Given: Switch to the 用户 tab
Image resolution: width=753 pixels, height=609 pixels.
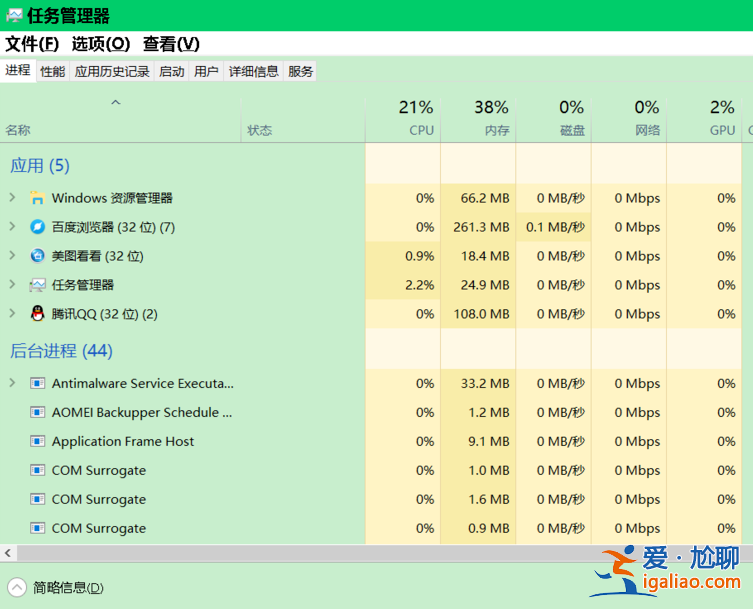Looking at the screenshot, I should coord(206,72).
